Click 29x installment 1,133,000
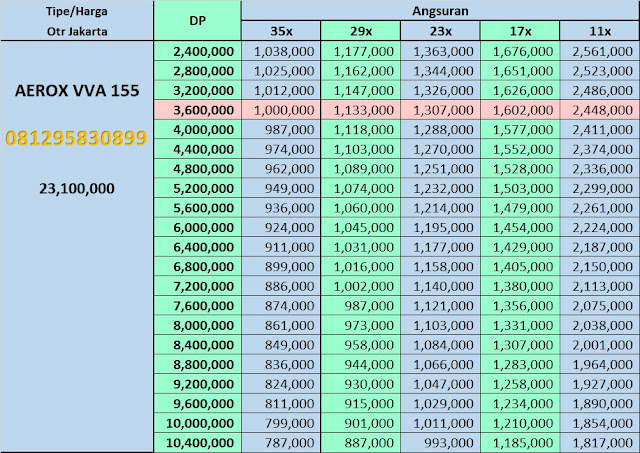Screen dimensions: 640x453 tap(361, 110)
